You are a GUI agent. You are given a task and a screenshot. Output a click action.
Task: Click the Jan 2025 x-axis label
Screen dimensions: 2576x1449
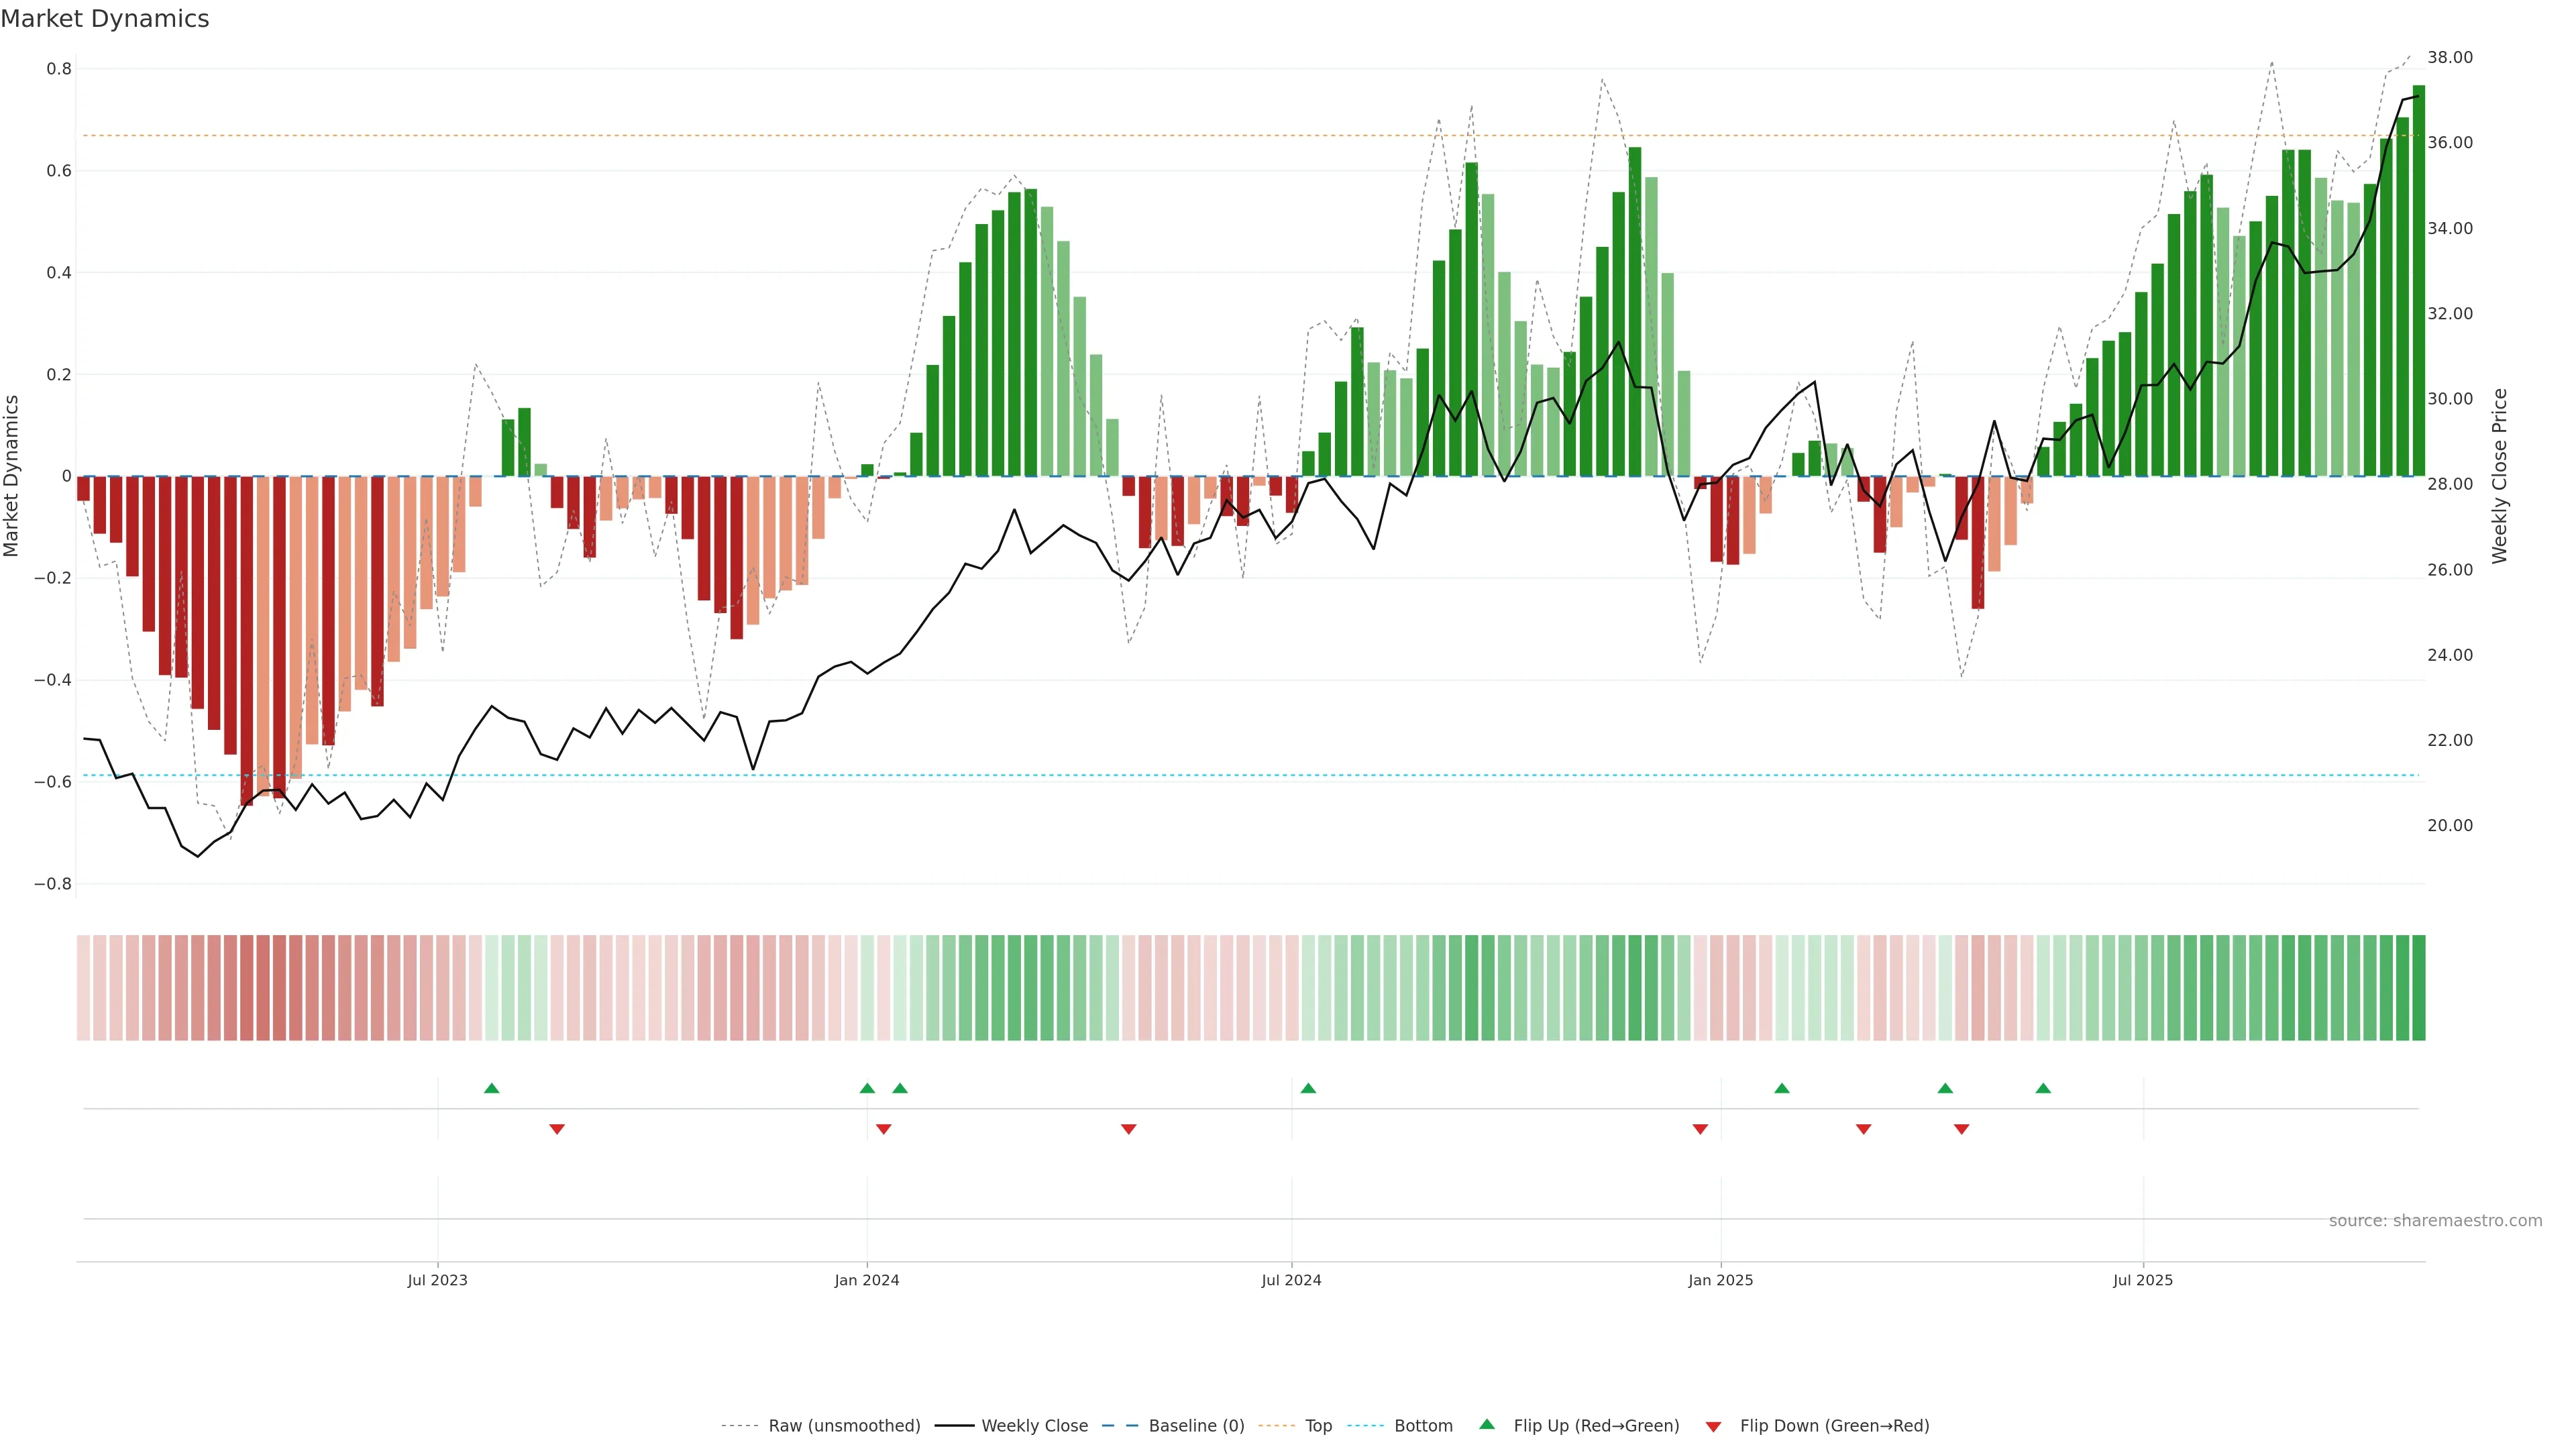[x=1720, y=1280]
